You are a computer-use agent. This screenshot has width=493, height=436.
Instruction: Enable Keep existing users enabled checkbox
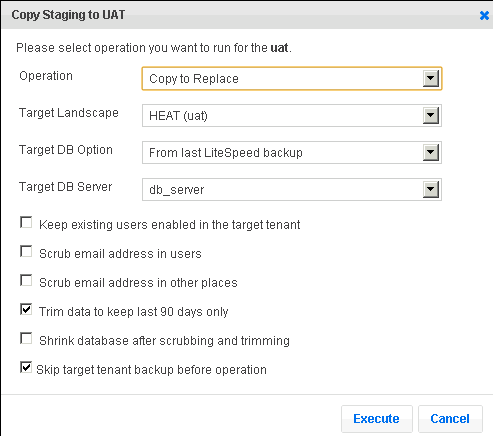click(26, 223)
